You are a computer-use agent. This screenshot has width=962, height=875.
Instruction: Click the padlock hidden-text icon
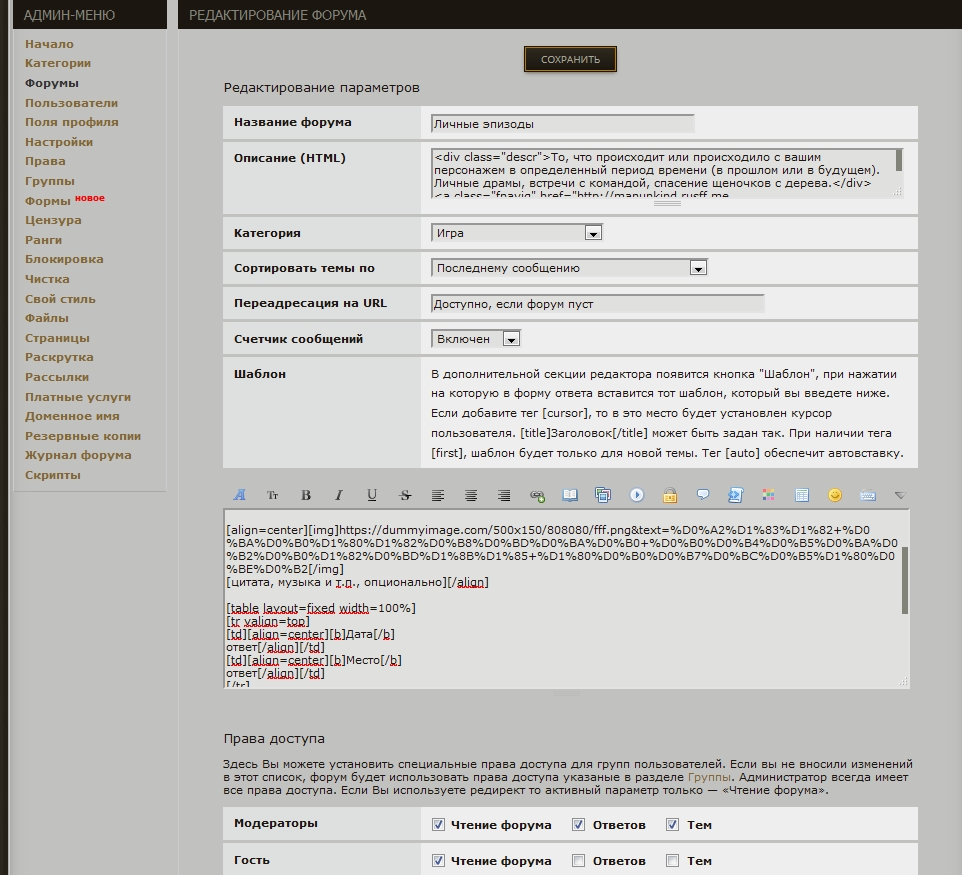[670, 495]
